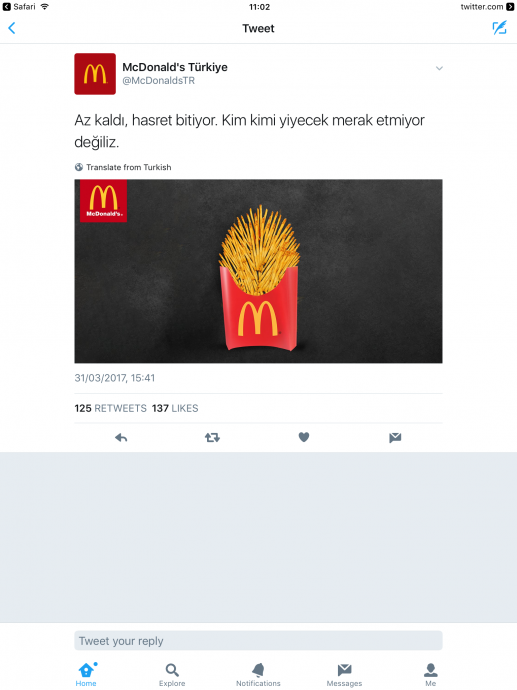This screenshot has width=517, height=690.
Task: Click Translate from Turkish link
Action: point(123,167)
